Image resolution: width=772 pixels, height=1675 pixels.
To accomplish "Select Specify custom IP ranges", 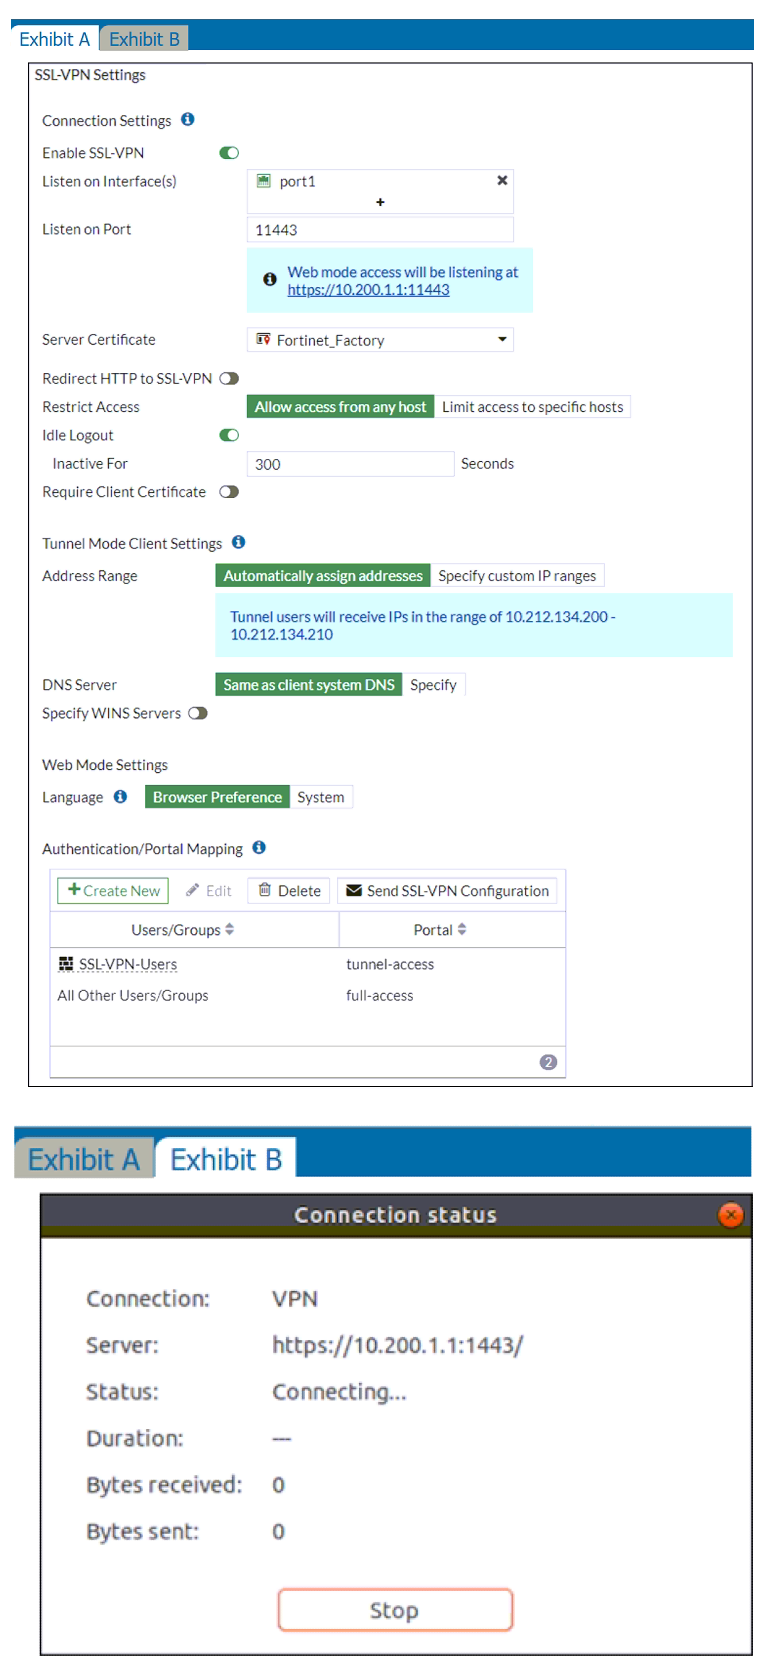I will tap(517, 576).
